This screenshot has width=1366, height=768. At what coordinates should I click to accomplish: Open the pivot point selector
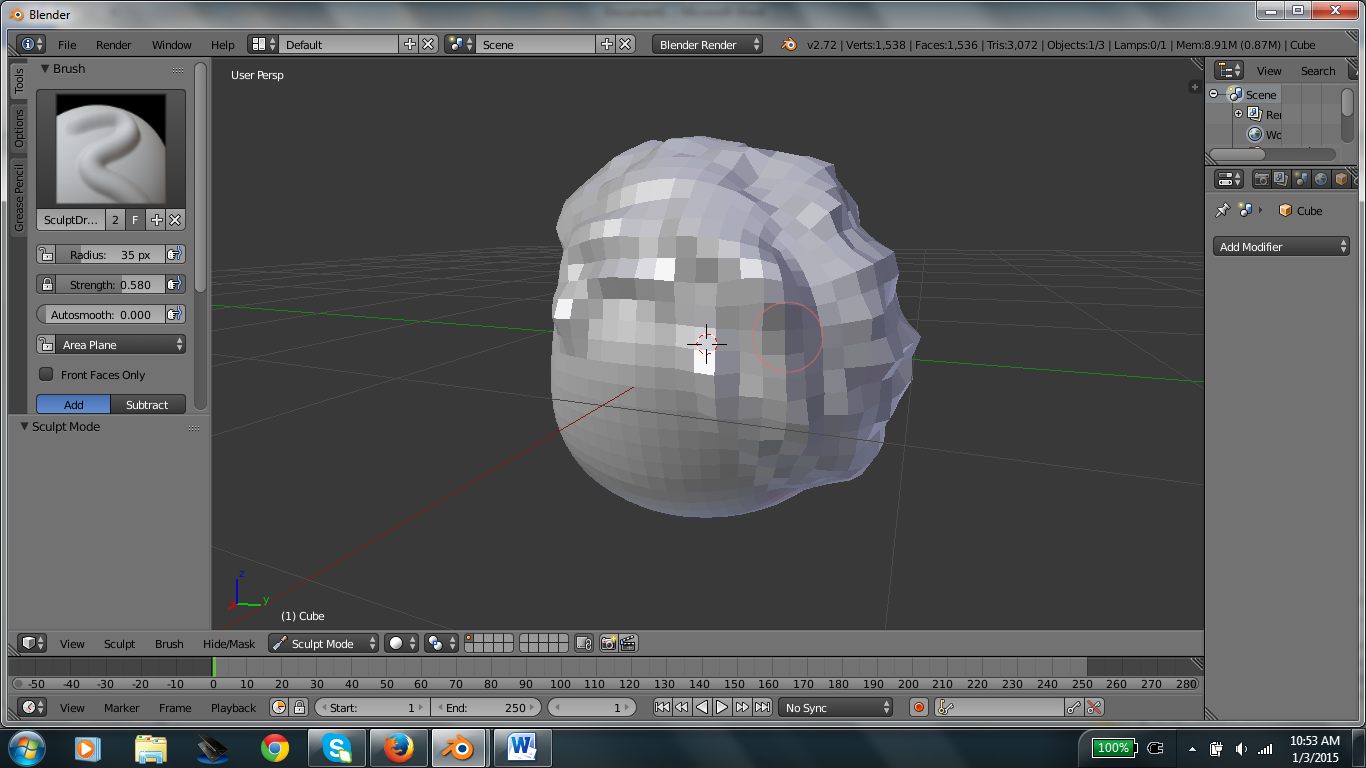click(441, 643)
